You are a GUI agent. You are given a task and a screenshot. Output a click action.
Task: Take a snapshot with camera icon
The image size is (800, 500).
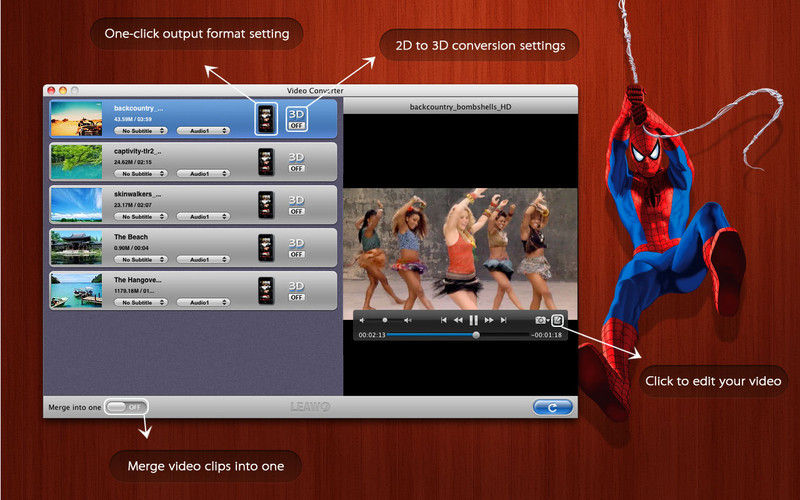(540, 320)
